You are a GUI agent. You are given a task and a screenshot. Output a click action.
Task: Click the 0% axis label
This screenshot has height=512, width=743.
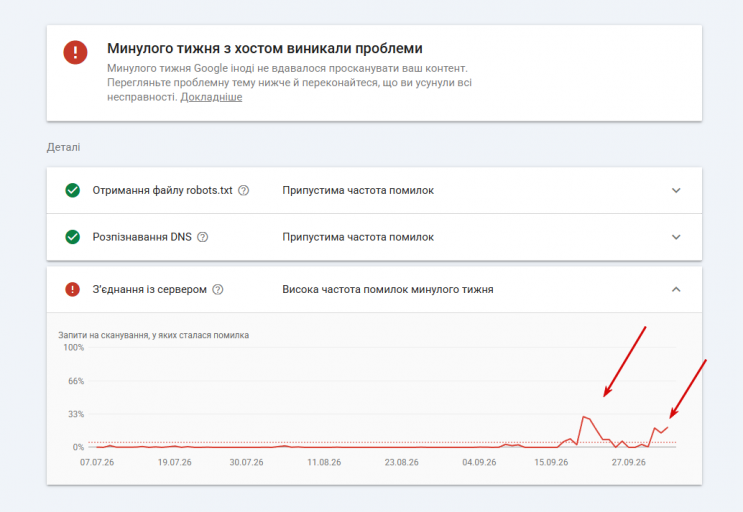[x=78, y=447]
